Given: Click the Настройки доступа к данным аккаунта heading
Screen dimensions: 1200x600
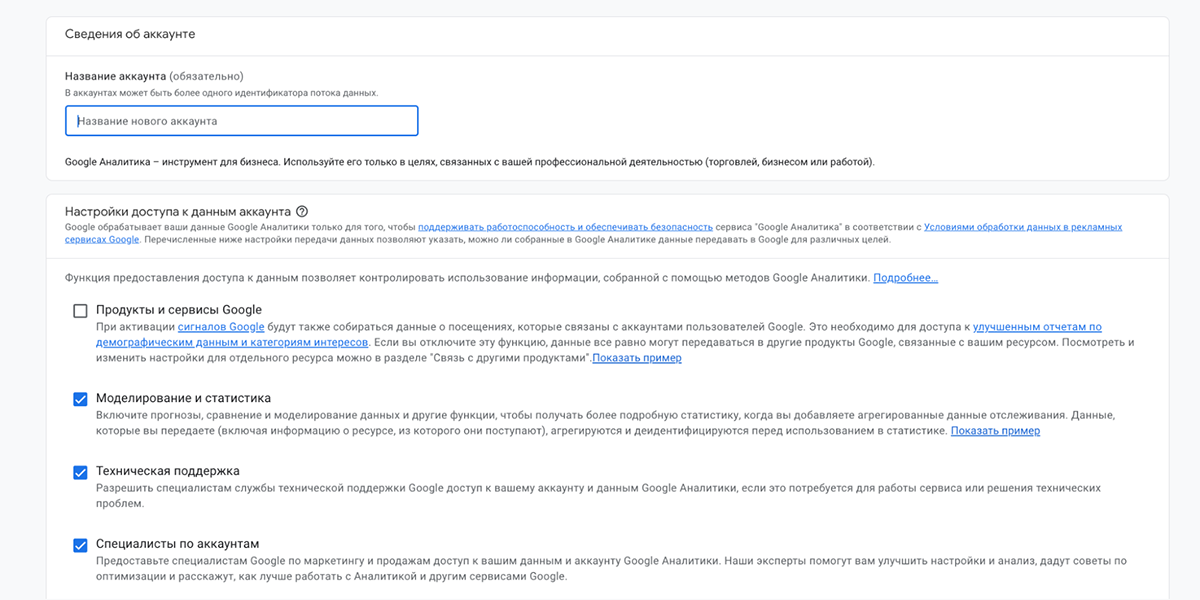Looking at the screenshot, I should click(x=178, y=212).
